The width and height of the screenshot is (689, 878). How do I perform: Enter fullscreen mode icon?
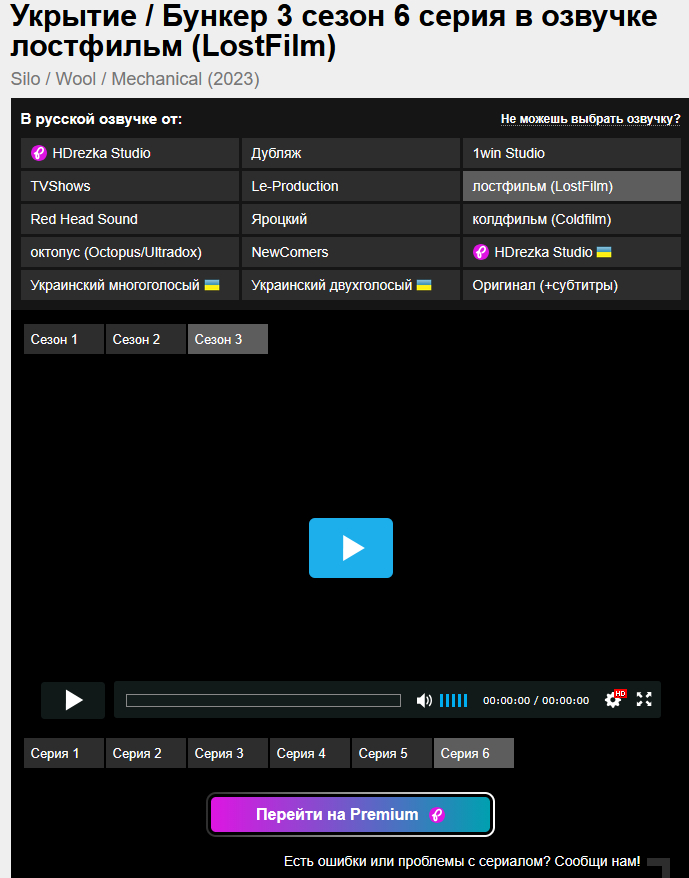(x=644, y=699)
